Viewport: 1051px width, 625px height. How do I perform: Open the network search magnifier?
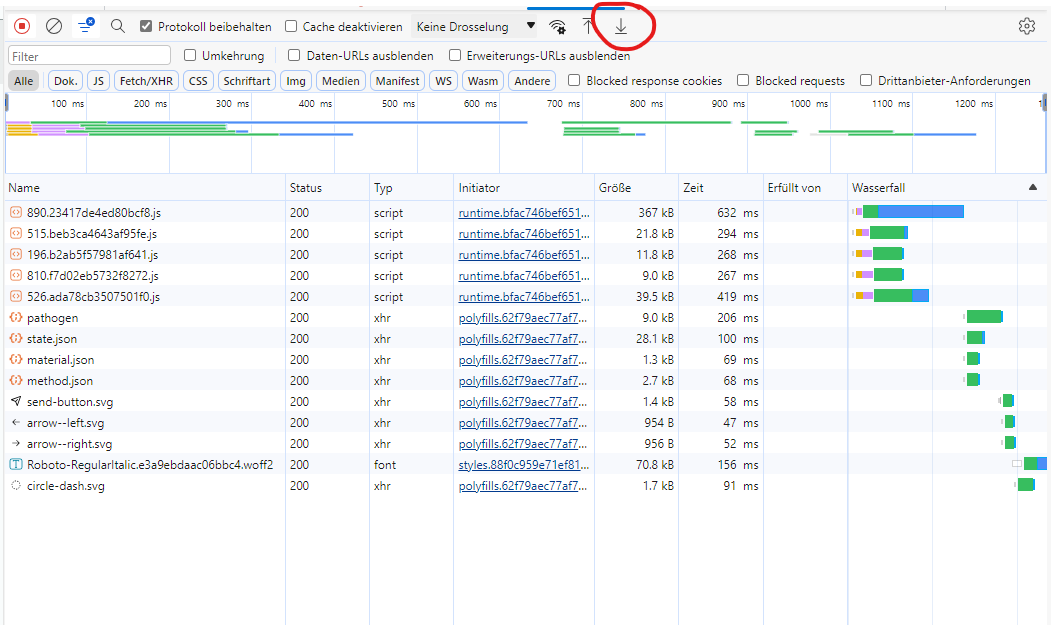pos(118,26)
